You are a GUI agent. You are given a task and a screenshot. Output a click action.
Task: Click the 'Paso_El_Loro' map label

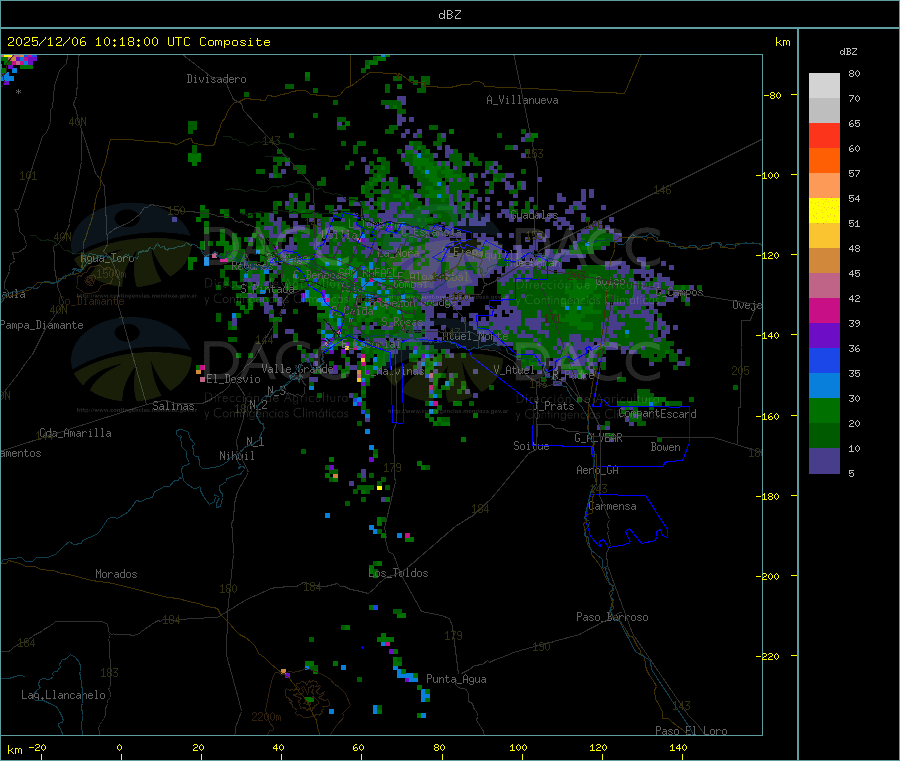(691, 731)
